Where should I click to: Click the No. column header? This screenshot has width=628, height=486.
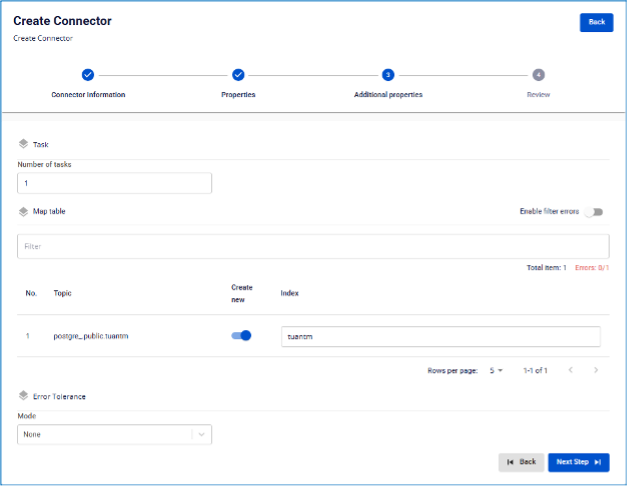31,293
